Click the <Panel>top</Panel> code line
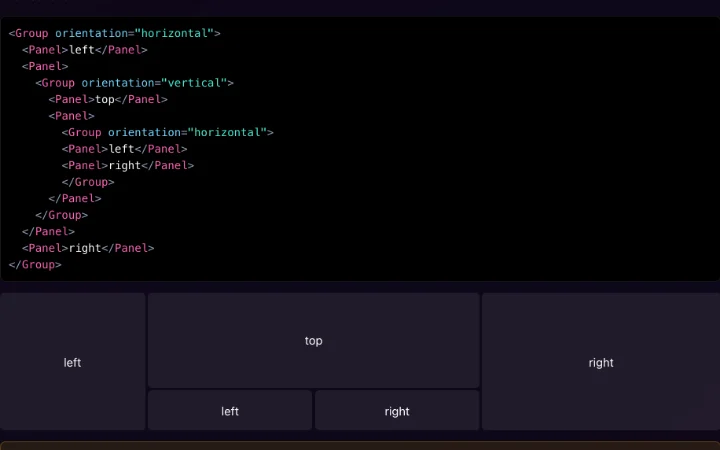Screen dimensions: 720x450 click(x=108, y=99)
